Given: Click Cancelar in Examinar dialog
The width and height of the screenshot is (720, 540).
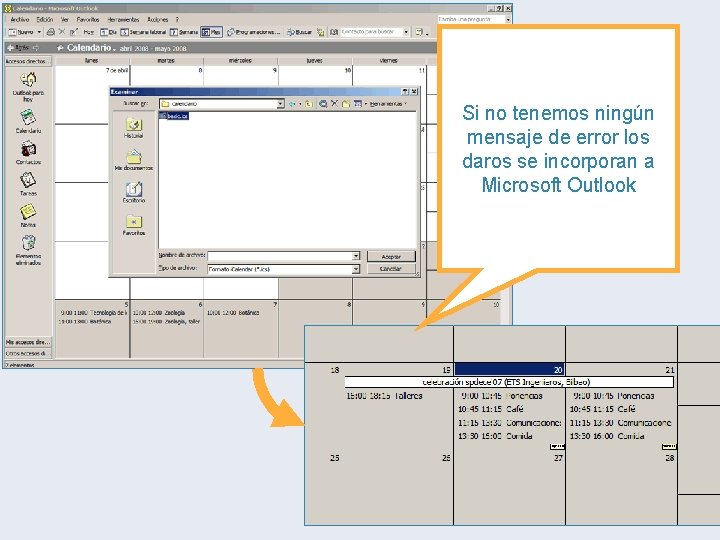Looking at the screenshot, I should [x=391, y=269].
